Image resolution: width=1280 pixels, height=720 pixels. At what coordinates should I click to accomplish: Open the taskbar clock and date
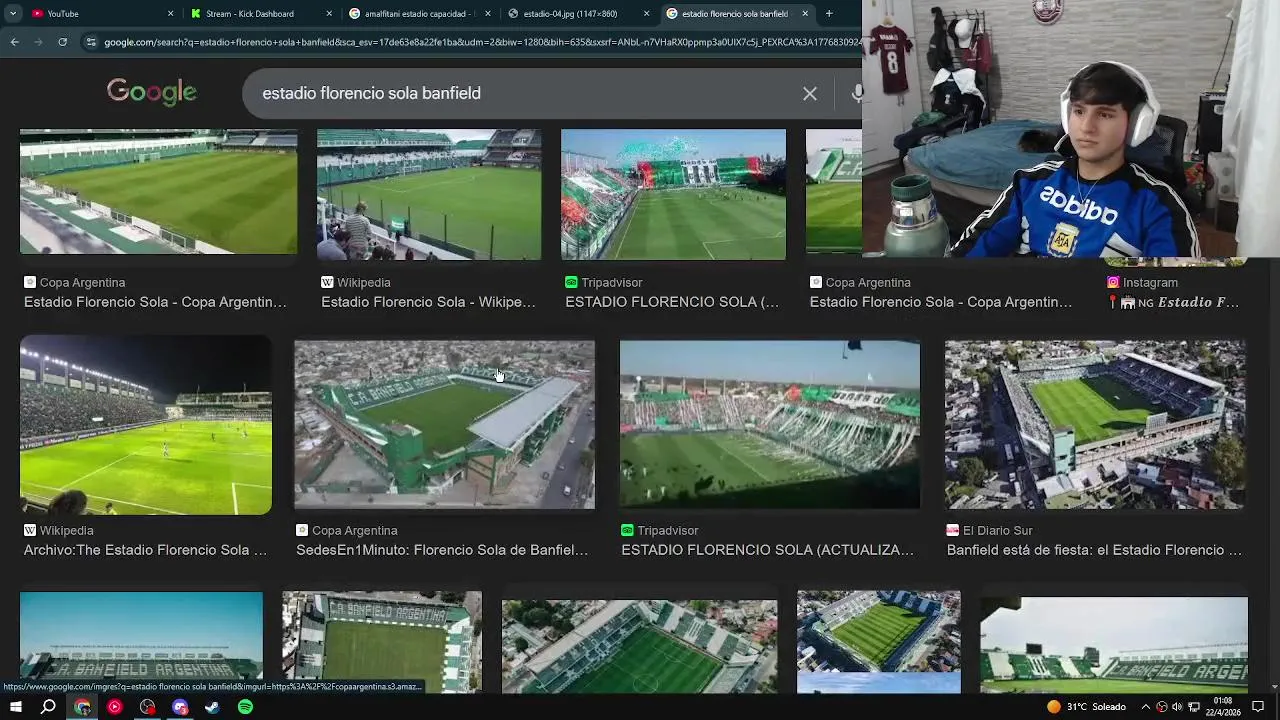[1223, 707]
